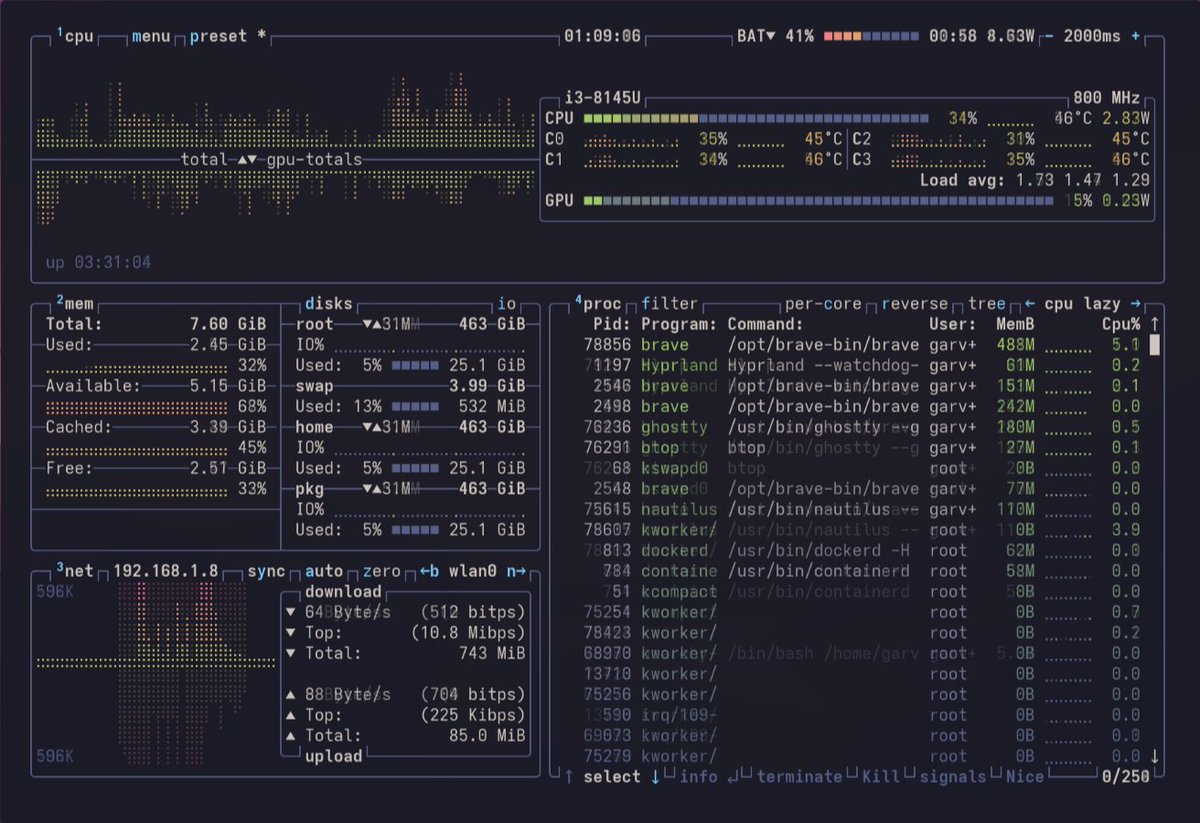Toggle io mode in disks panel
This screenshot has height=823, width=1200.
click(508, 303)
